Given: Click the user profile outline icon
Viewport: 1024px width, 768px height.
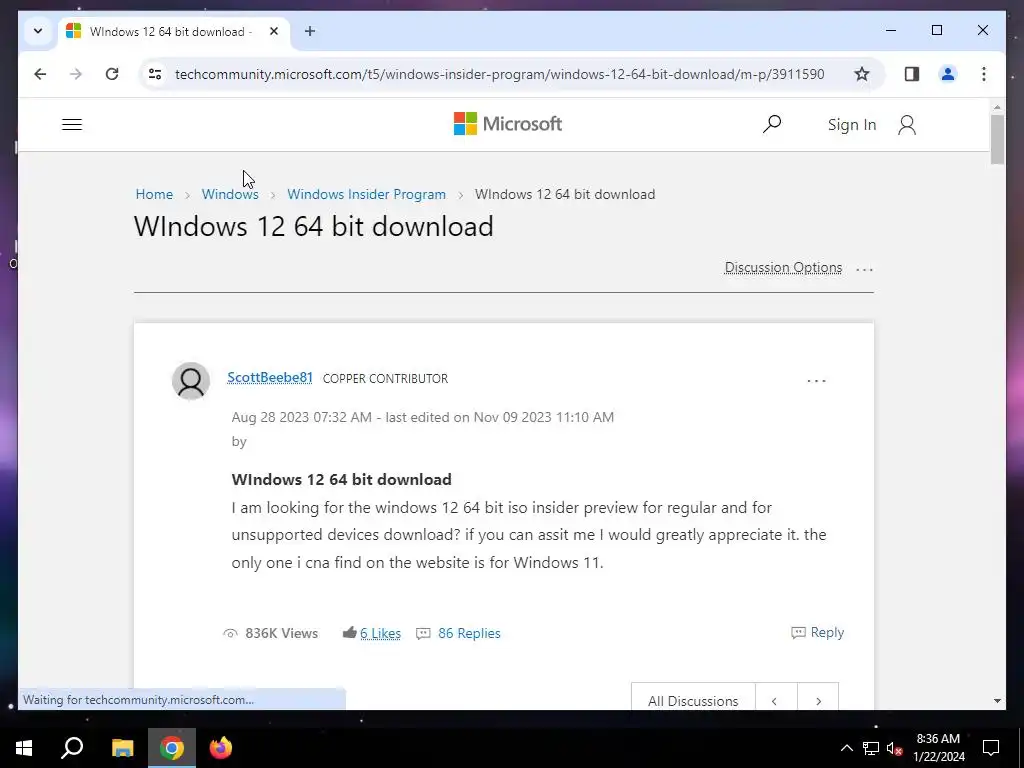Looking at the screenshot, I should pyautogui.click(x=906, y=125).
